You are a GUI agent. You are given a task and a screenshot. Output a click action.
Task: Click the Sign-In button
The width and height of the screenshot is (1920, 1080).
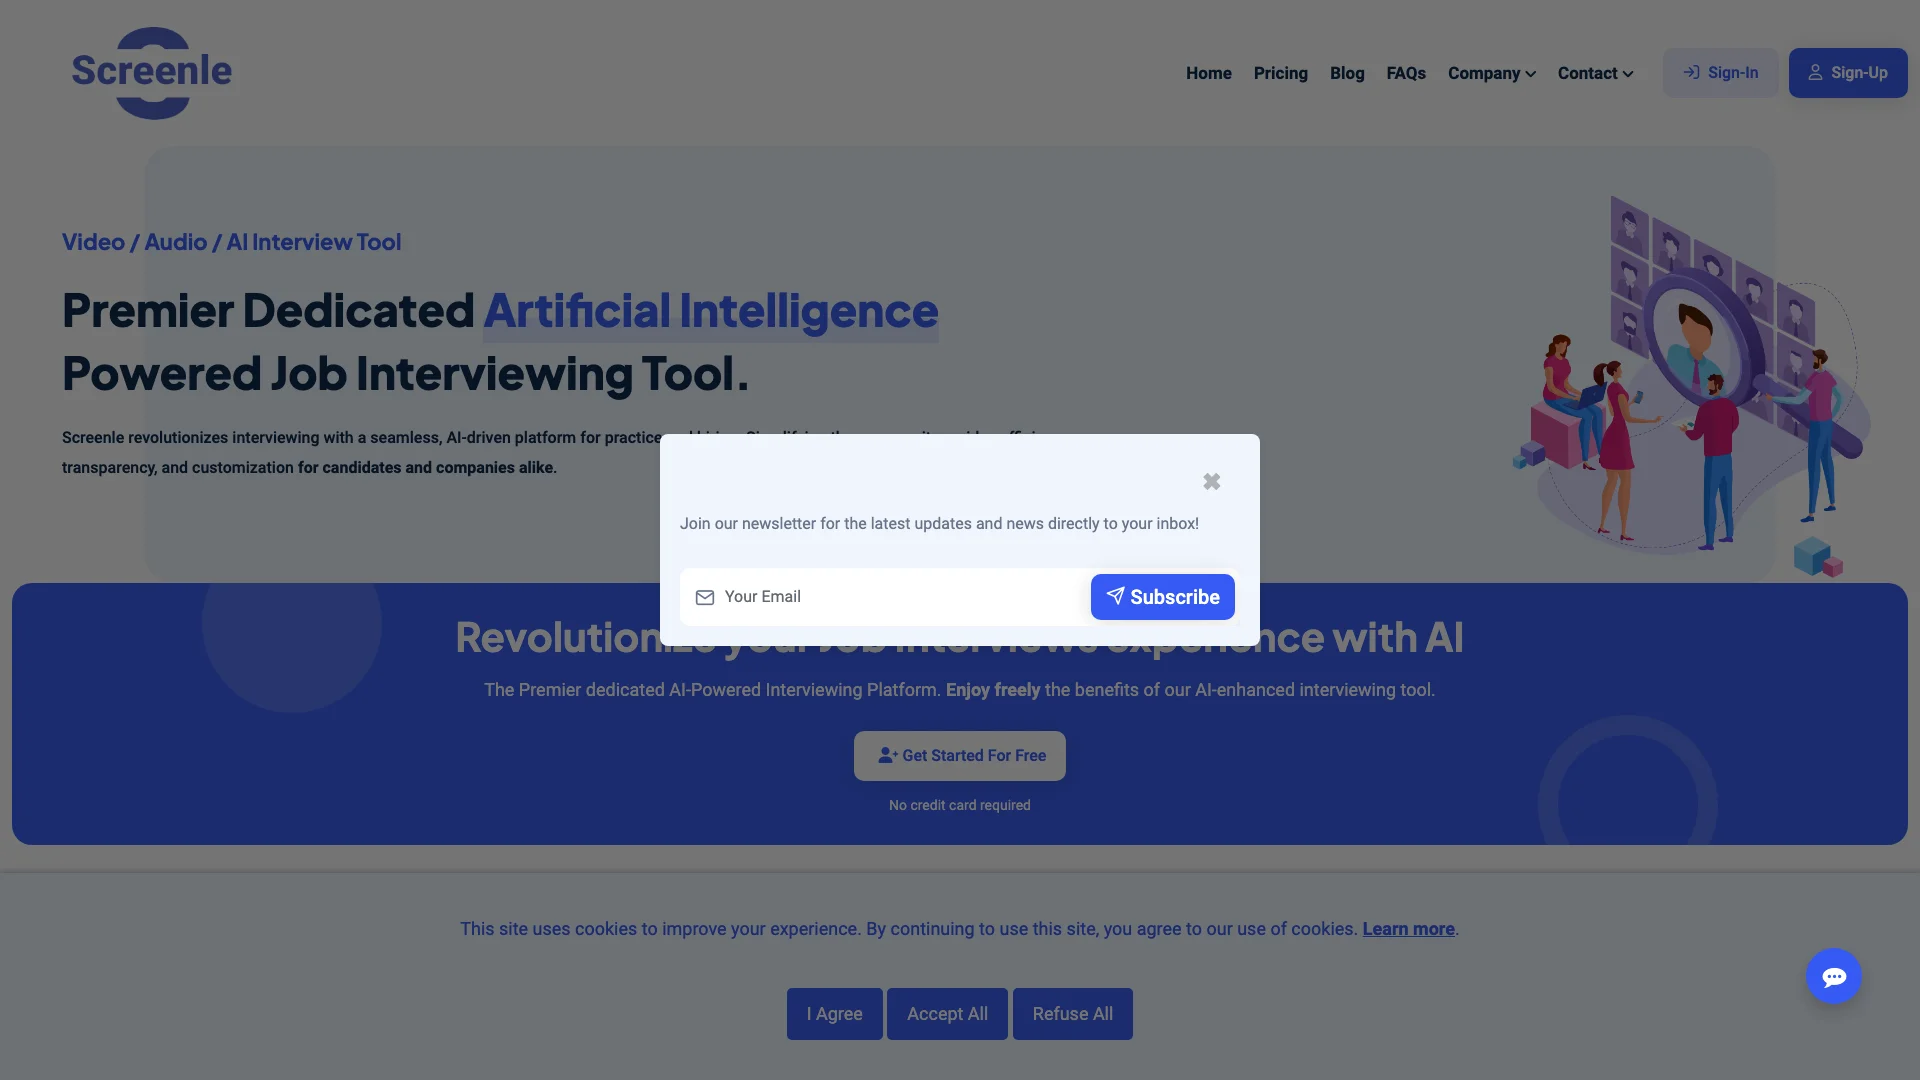click(1720, 73)
